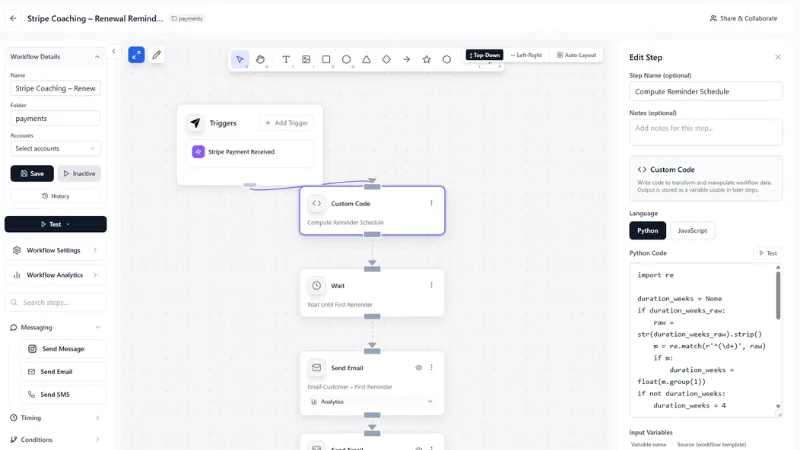Click the Python code editor scrollbar
The image size is (800, 450).
click(x=778, y=296)
